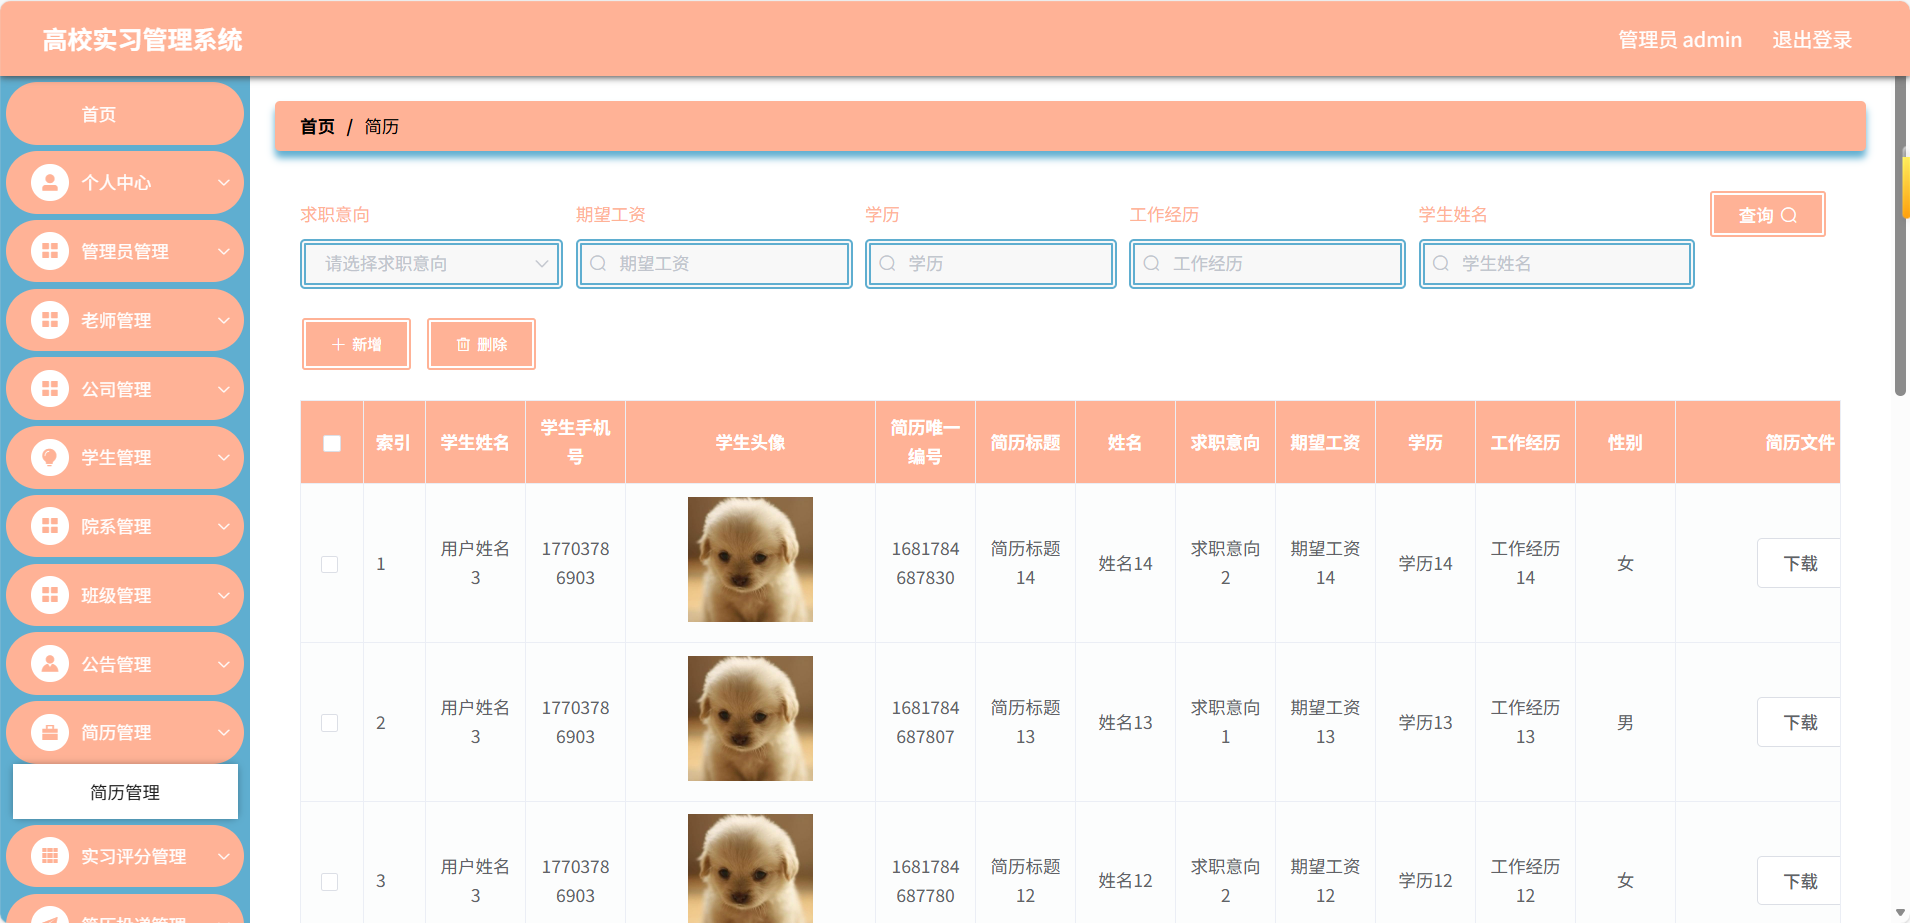Screen dimensions: 1910x923
Task: Check the checkbox for row 姓名12
Action: tap(329, 881)
